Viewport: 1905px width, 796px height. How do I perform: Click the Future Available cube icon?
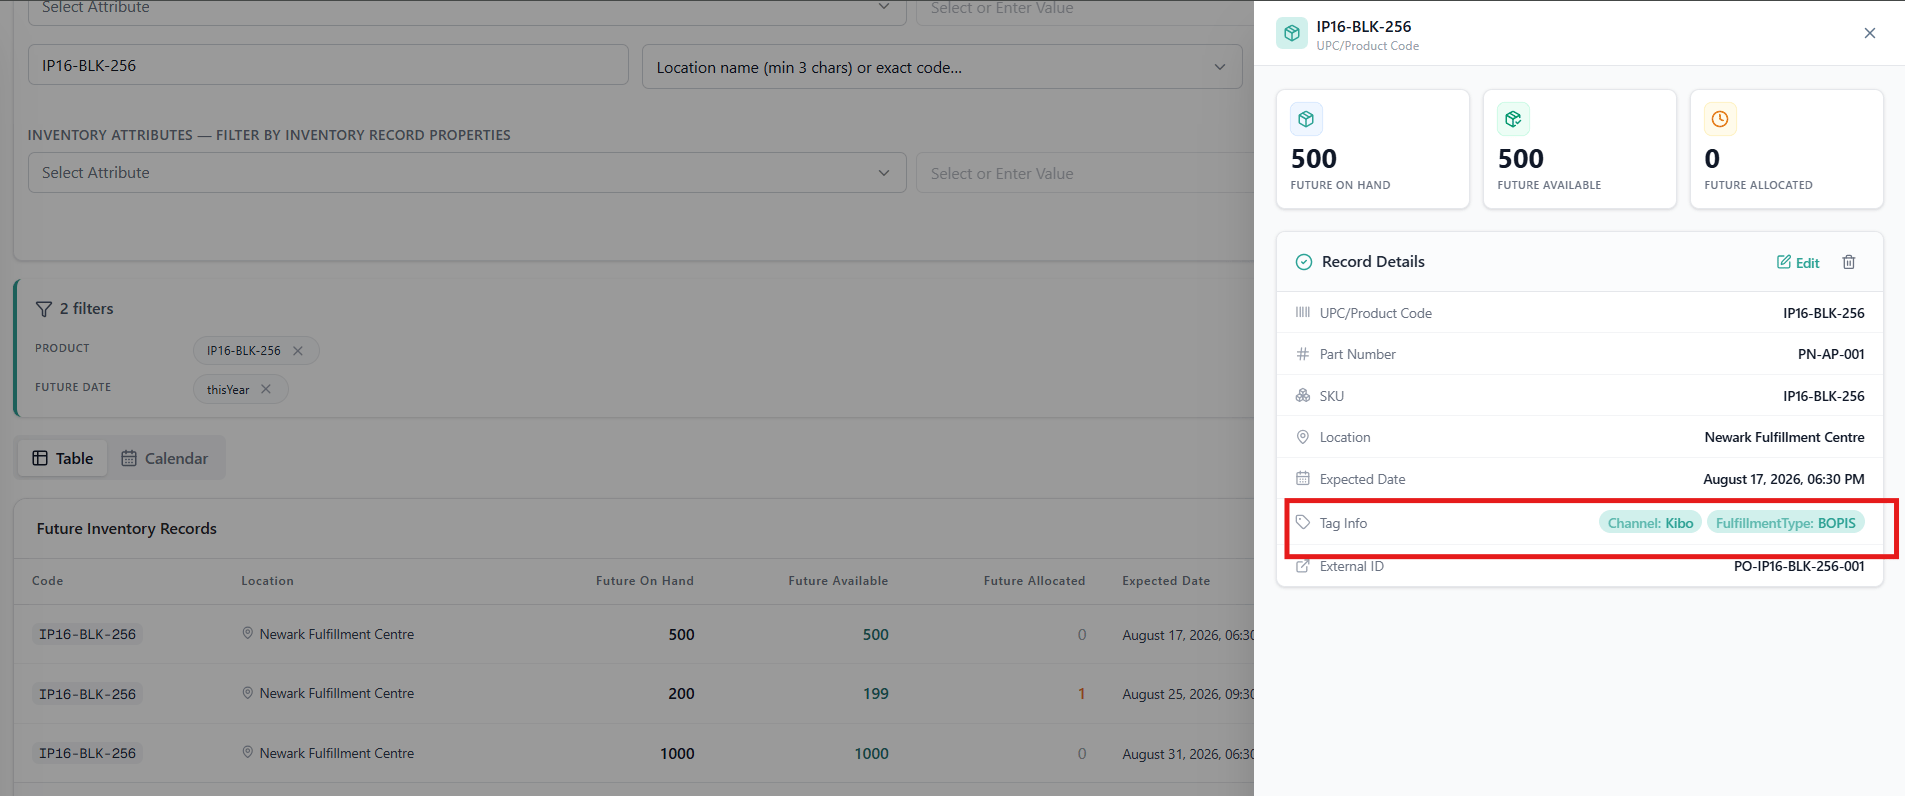pos(1513,119)
